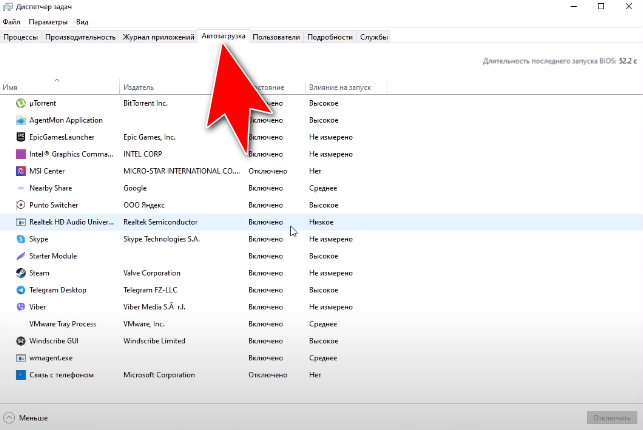The height and width of the screenshot is (430, 643).
Task: Click the Отключить button
Action: coord(612,418)
